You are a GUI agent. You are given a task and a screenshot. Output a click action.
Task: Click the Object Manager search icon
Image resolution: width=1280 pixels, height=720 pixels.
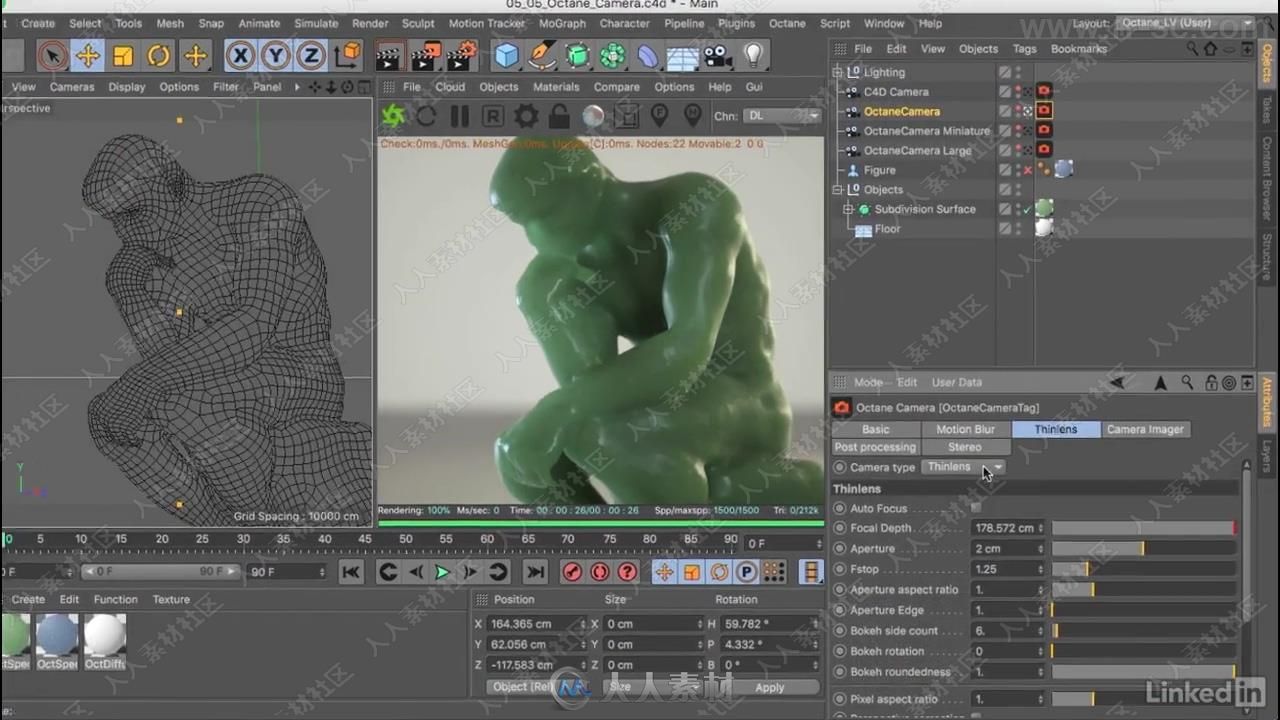(1193, 48)
